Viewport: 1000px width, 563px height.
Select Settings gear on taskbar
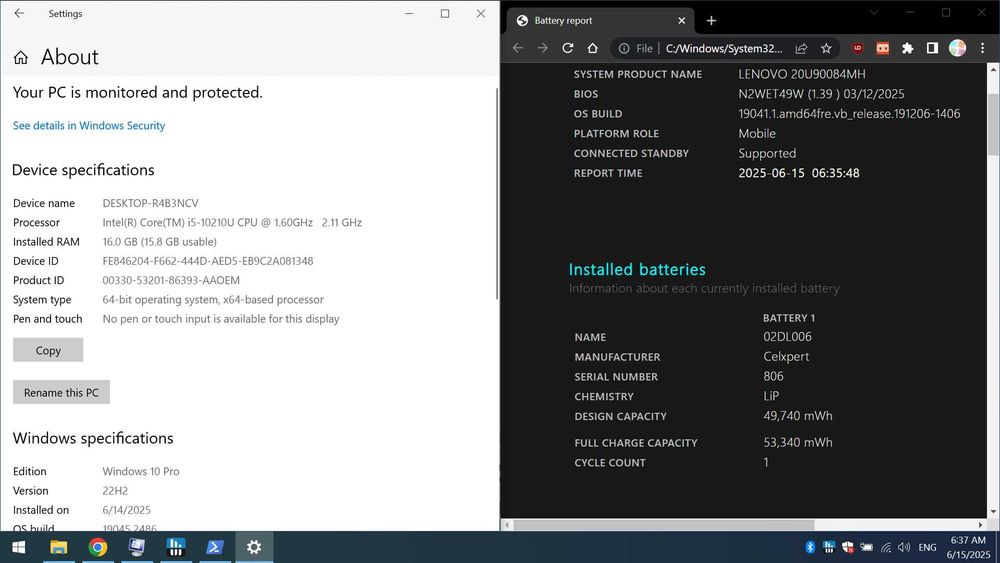coord(254,547)
